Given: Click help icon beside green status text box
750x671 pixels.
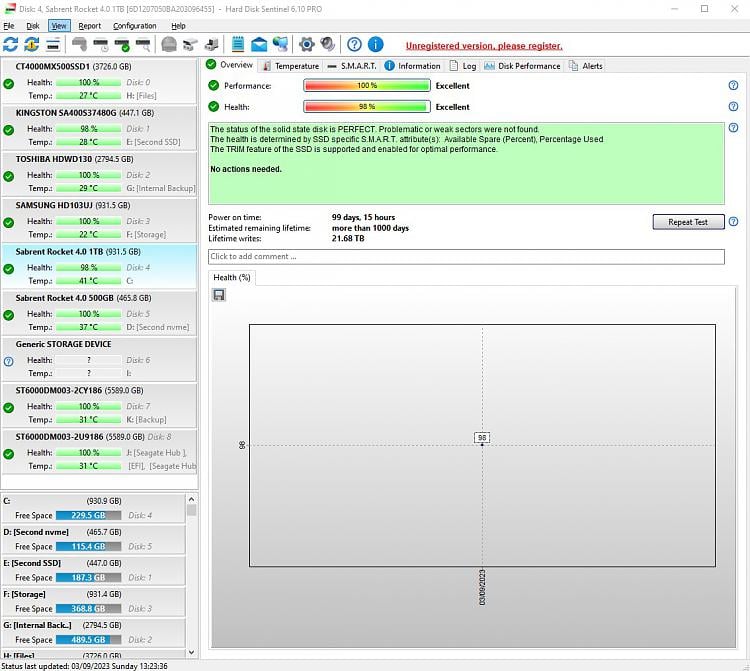Looking at the screenshot, I should pyautogui.click(x=733, y=128).
